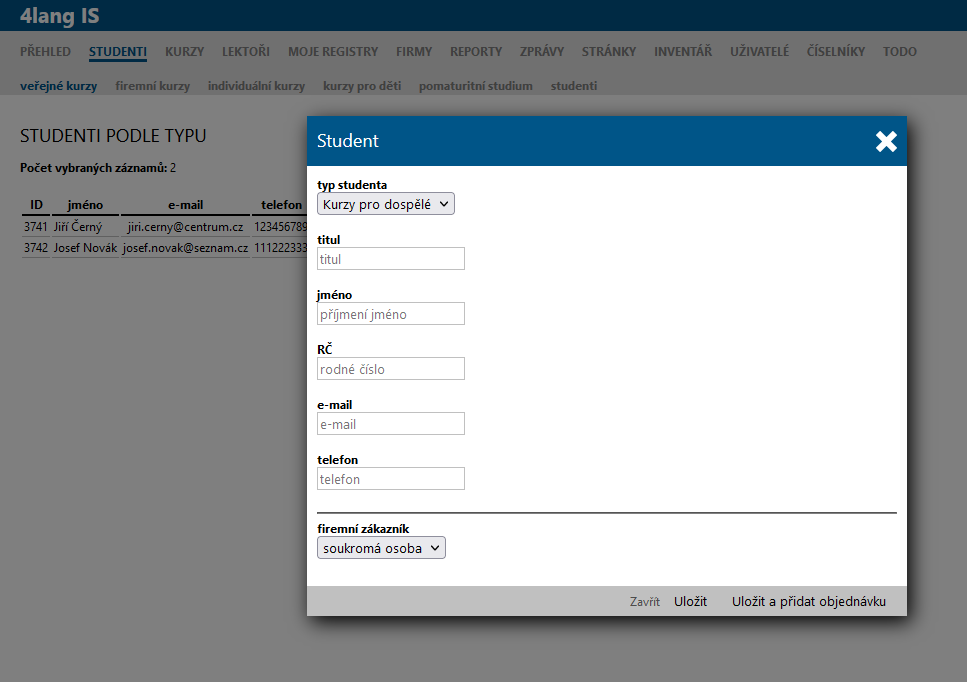Click Uložit a přidat objednávku button

pos(808,601)
